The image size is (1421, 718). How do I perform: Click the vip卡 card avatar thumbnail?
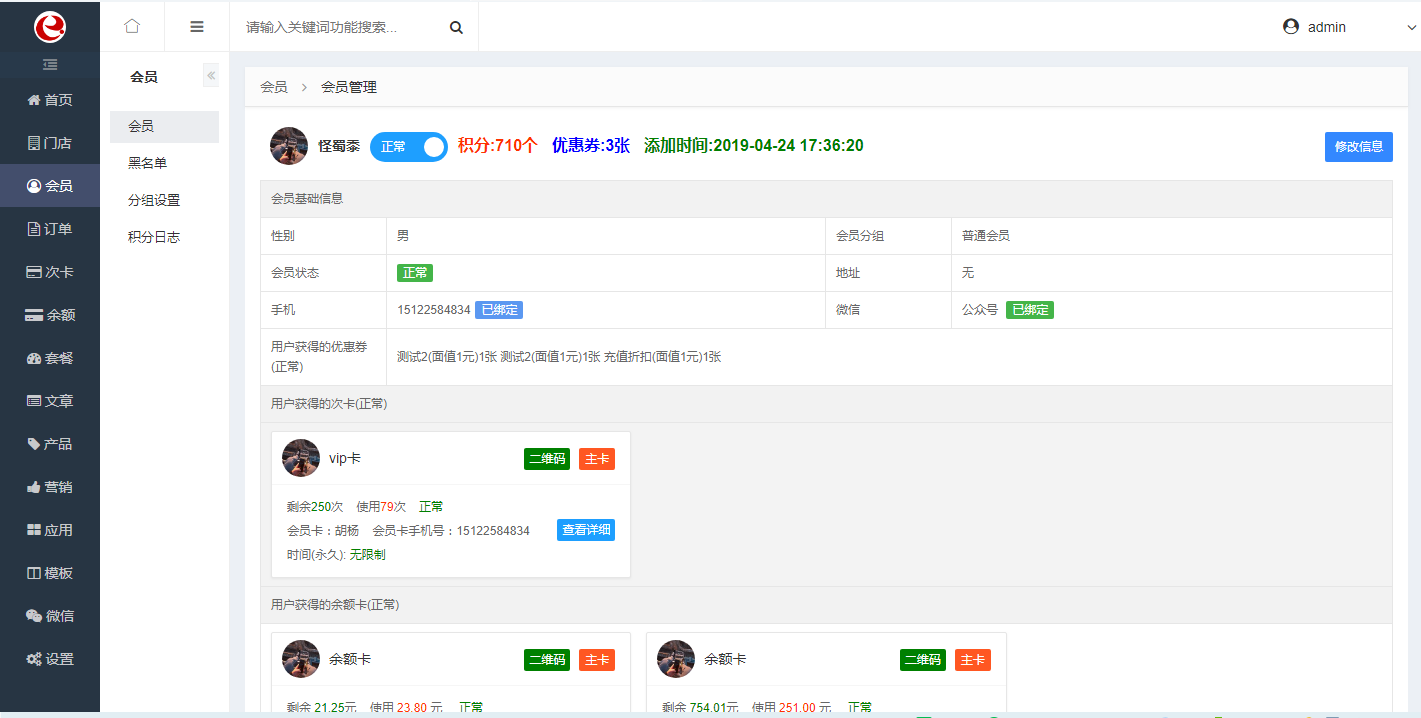[301, 458]
